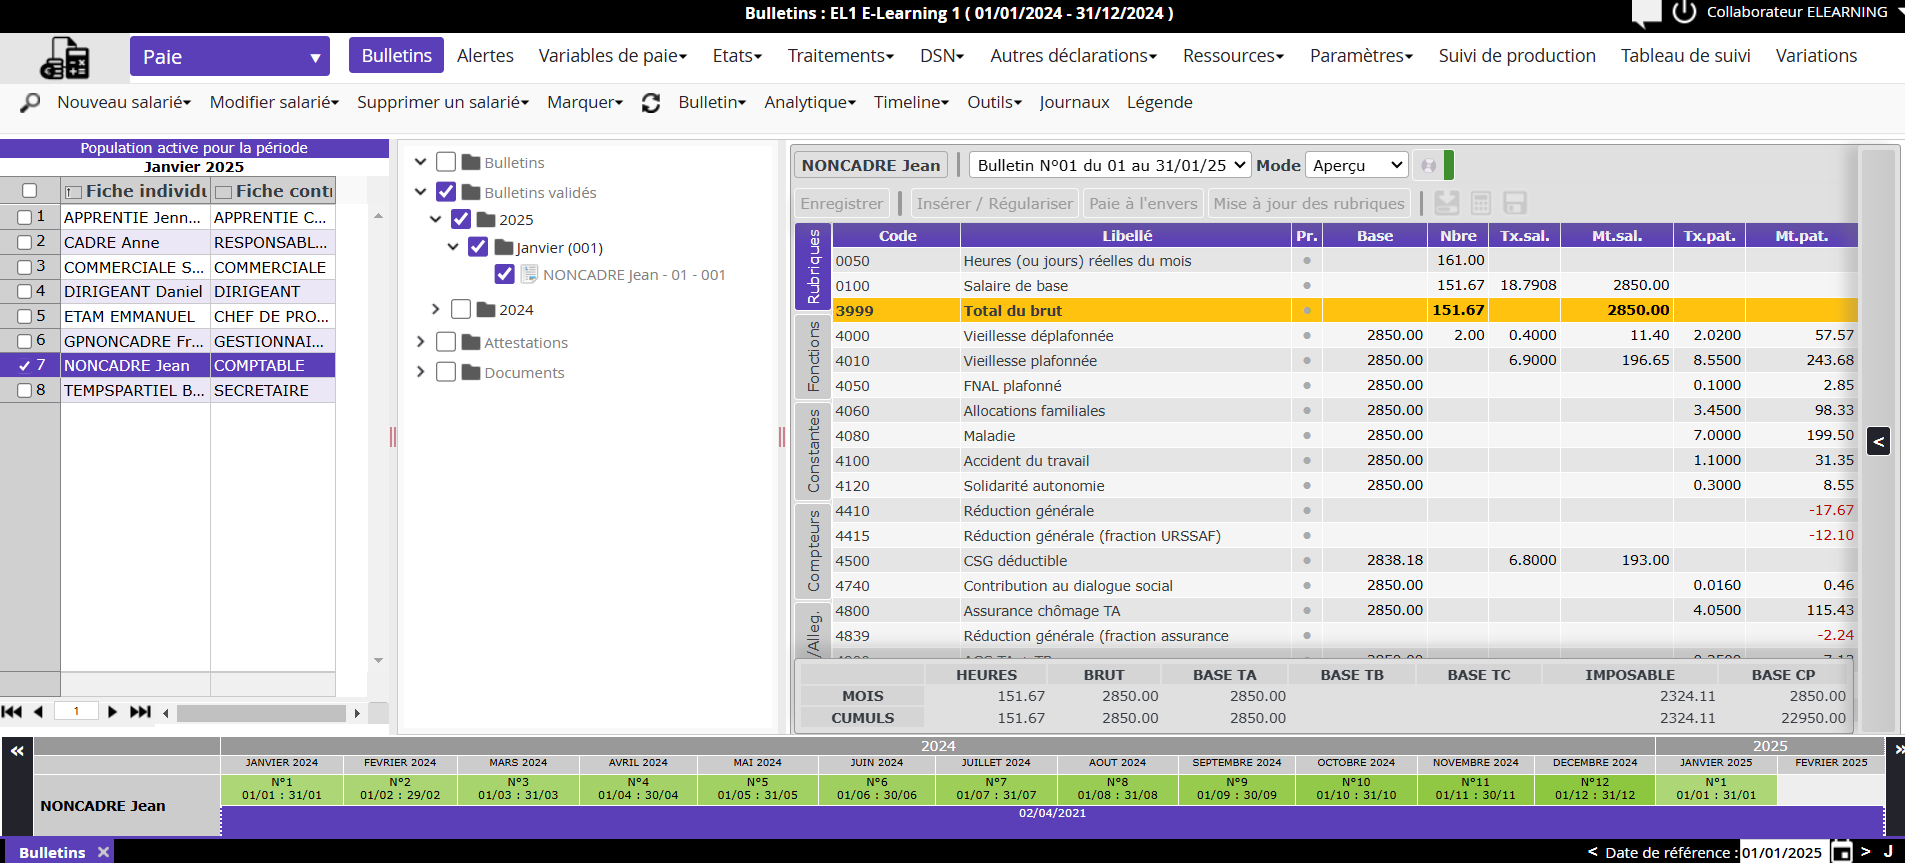Uncheck the Bulletins validés folder checkbox
1905x863 pixels.
[446, 192]
